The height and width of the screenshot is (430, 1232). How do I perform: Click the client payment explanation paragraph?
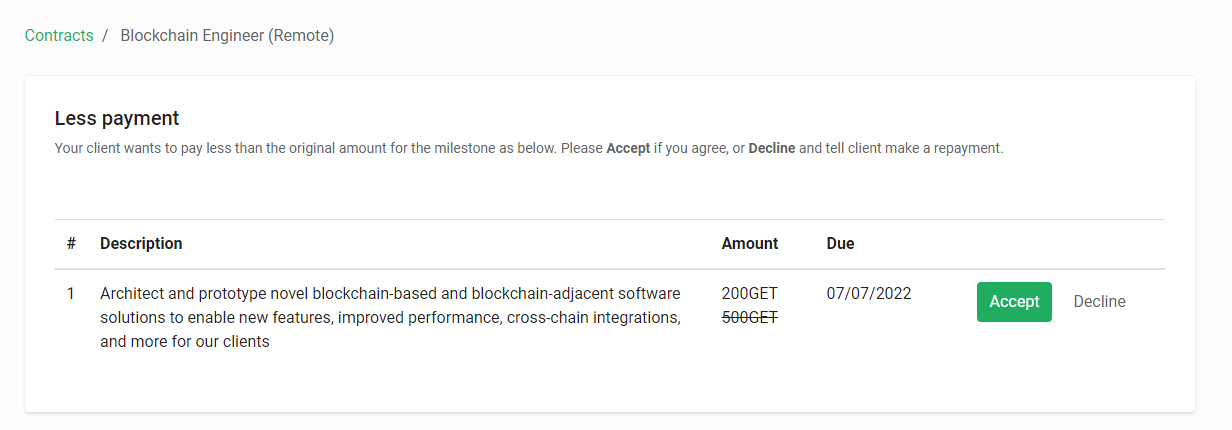[529, 148]
